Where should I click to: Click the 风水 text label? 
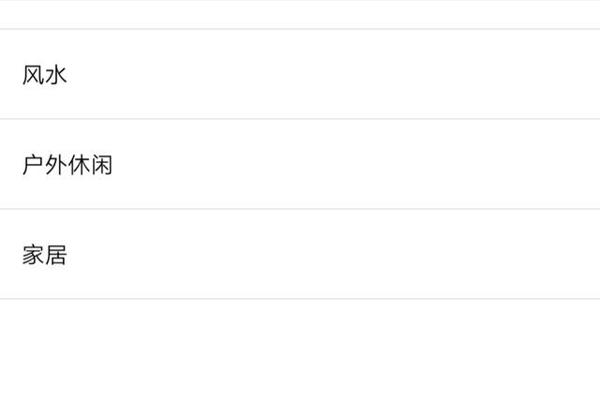[x=44, y=74]
